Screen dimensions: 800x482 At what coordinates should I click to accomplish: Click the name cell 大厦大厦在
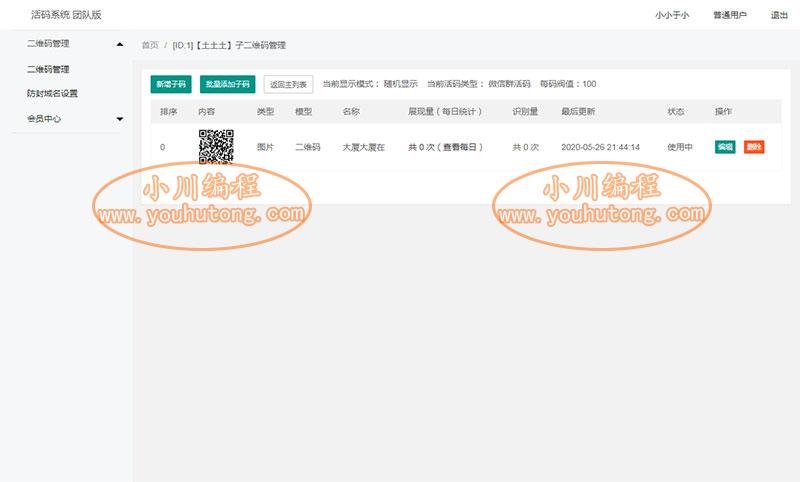point(363,147)
